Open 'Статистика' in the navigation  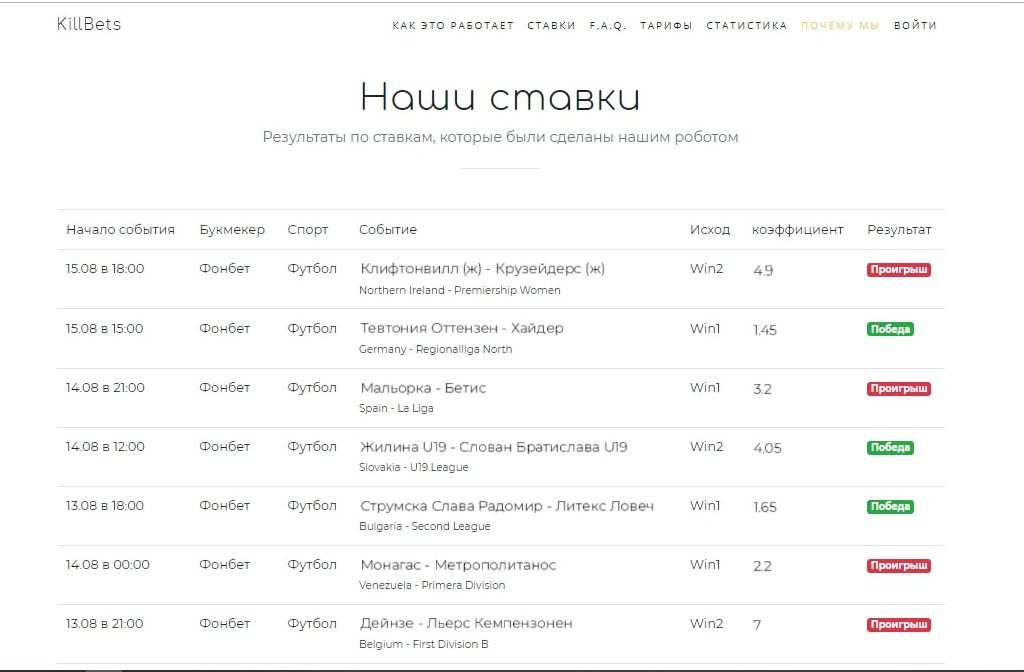tap(746, 25)
